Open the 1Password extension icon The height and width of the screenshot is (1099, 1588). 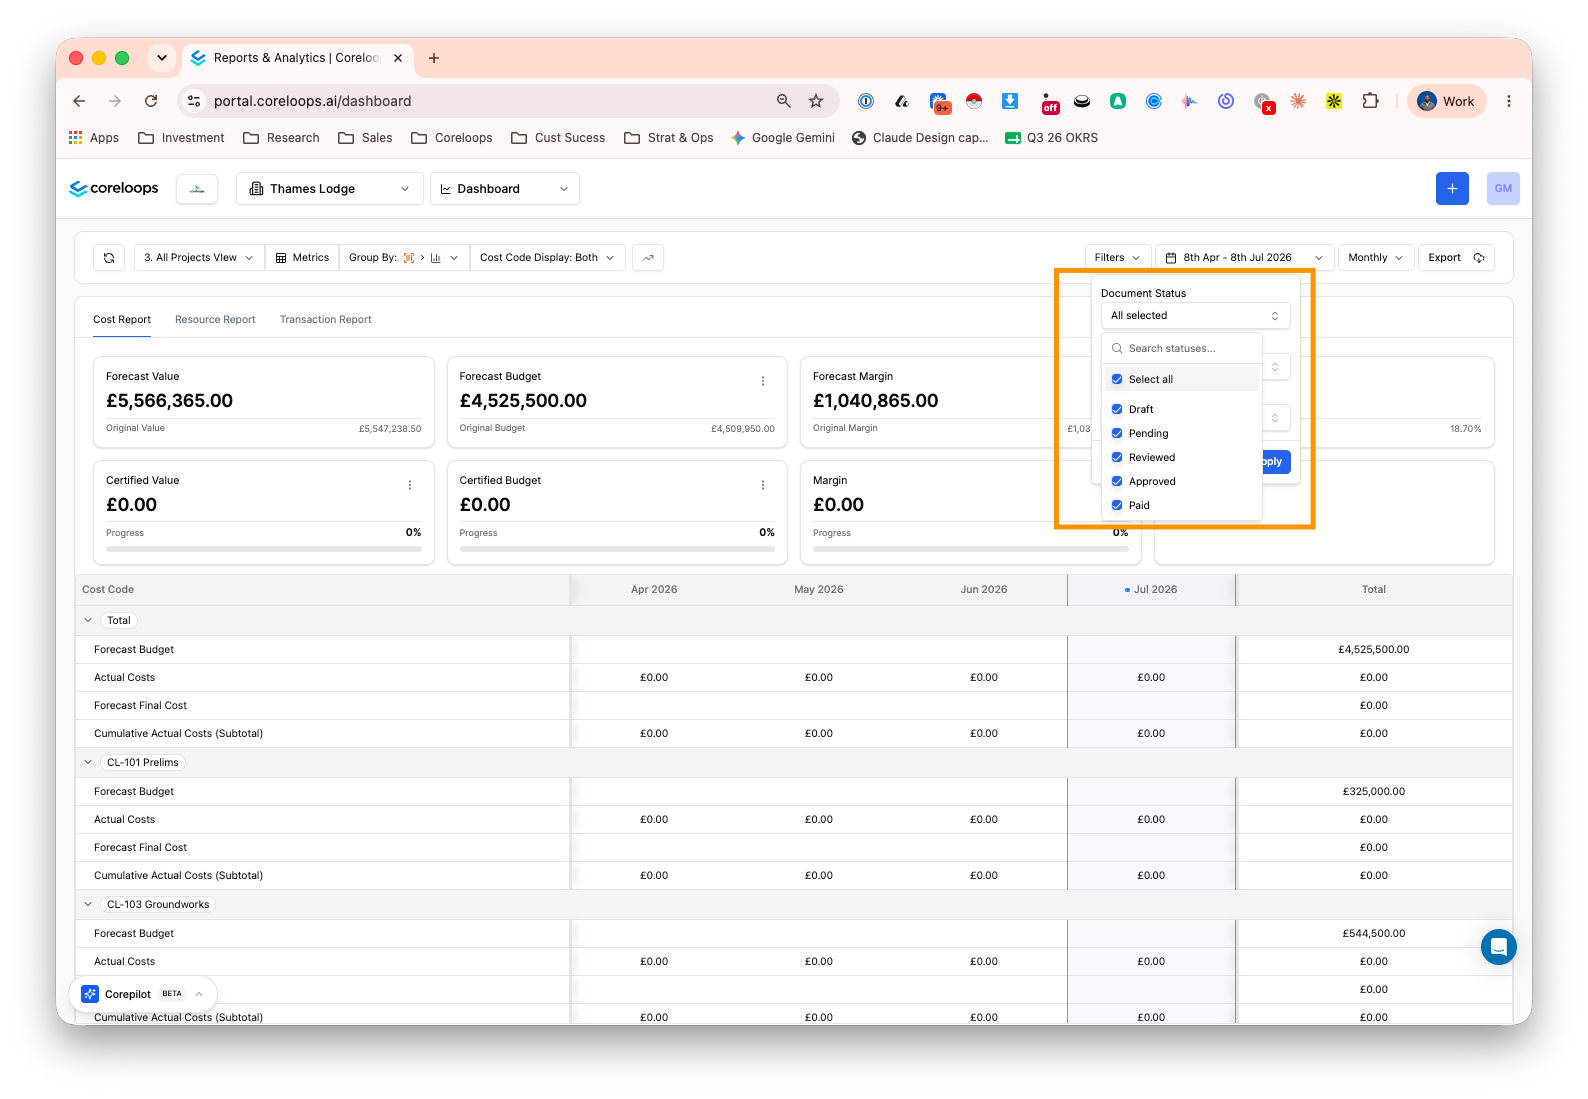(x=866, y=101)
